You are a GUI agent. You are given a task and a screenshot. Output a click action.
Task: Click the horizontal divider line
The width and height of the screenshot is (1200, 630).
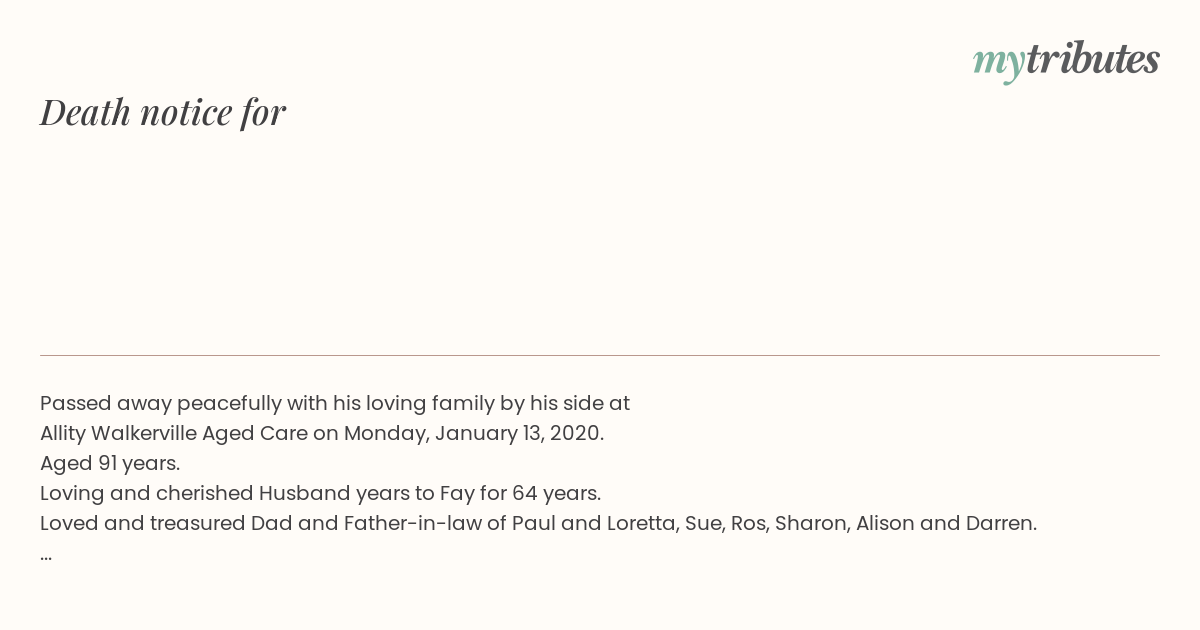[x=600, y=355]
